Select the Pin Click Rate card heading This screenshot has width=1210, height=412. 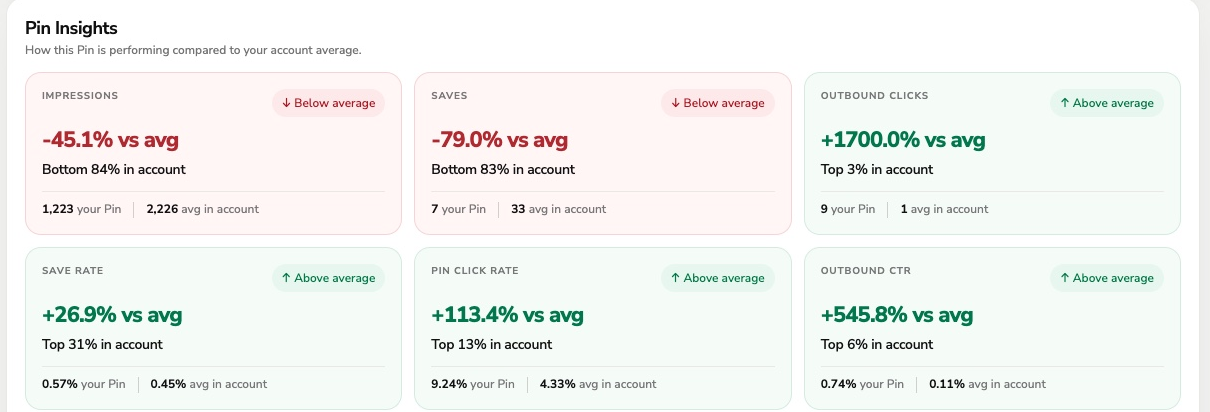[475, 271]
